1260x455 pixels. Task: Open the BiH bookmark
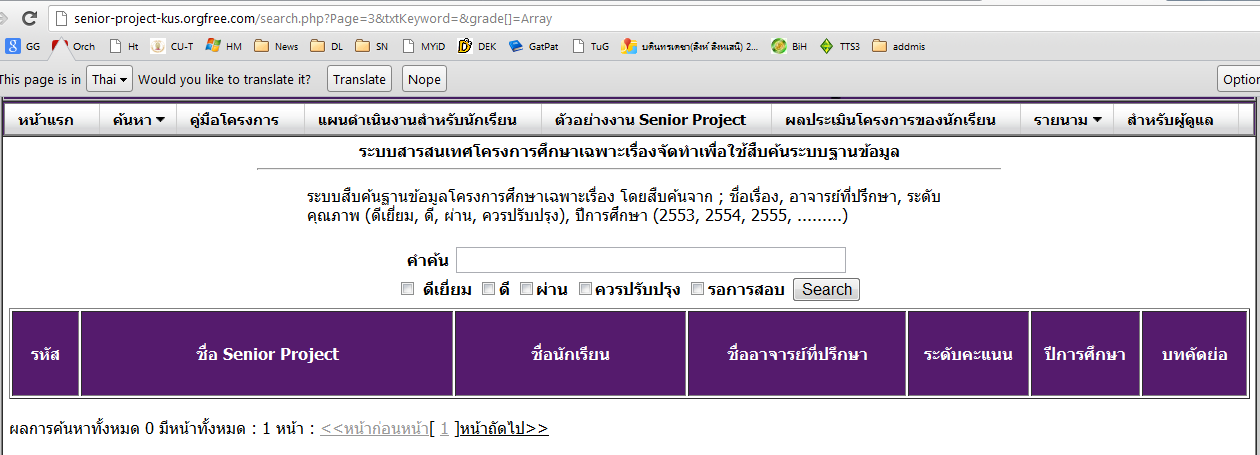tap(789, 46)
